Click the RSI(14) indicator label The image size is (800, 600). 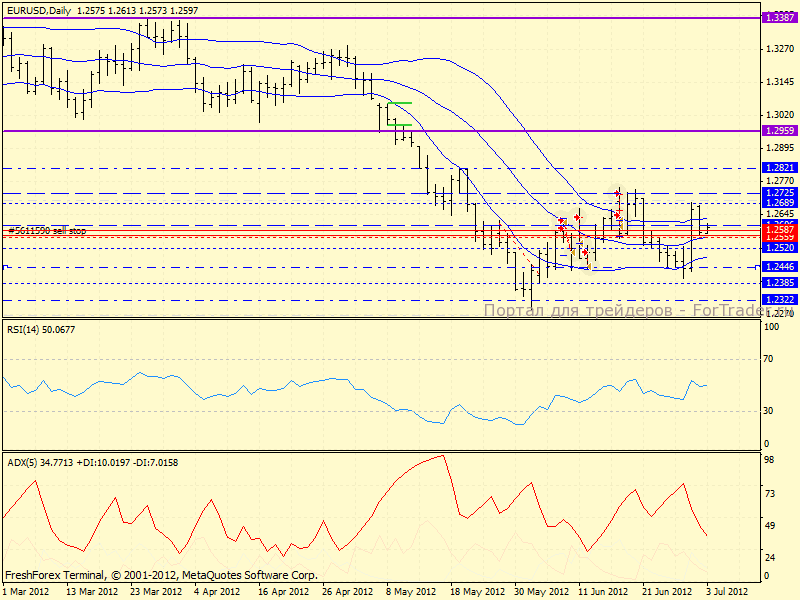point(40,329)
